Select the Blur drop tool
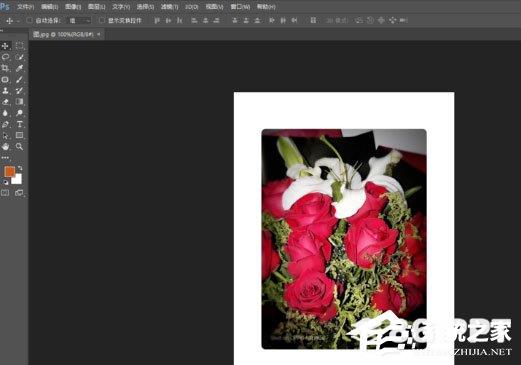 pyautogui.click(x=5, y=113)
